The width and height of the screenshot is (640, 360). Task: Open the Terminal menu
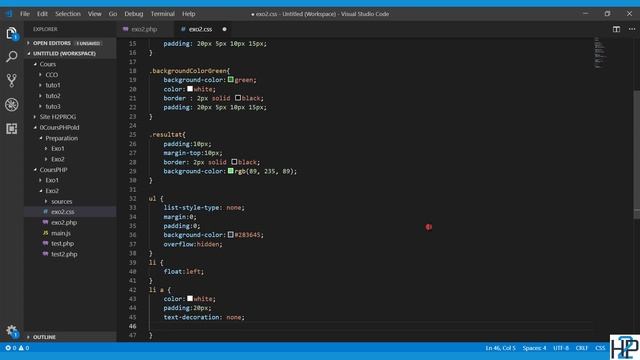tap(162, 13)
